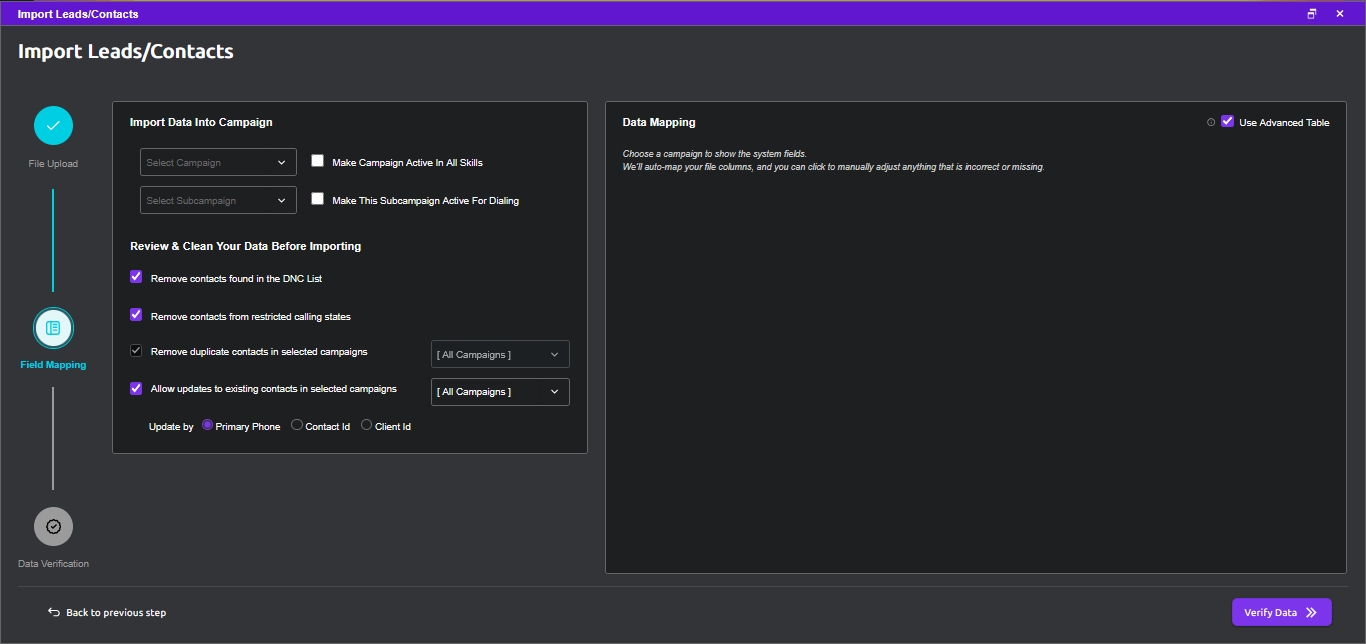Open the Select Subcampaign dropdown
This screenshot has width=1366, height=644.
(x=218, y=200)
